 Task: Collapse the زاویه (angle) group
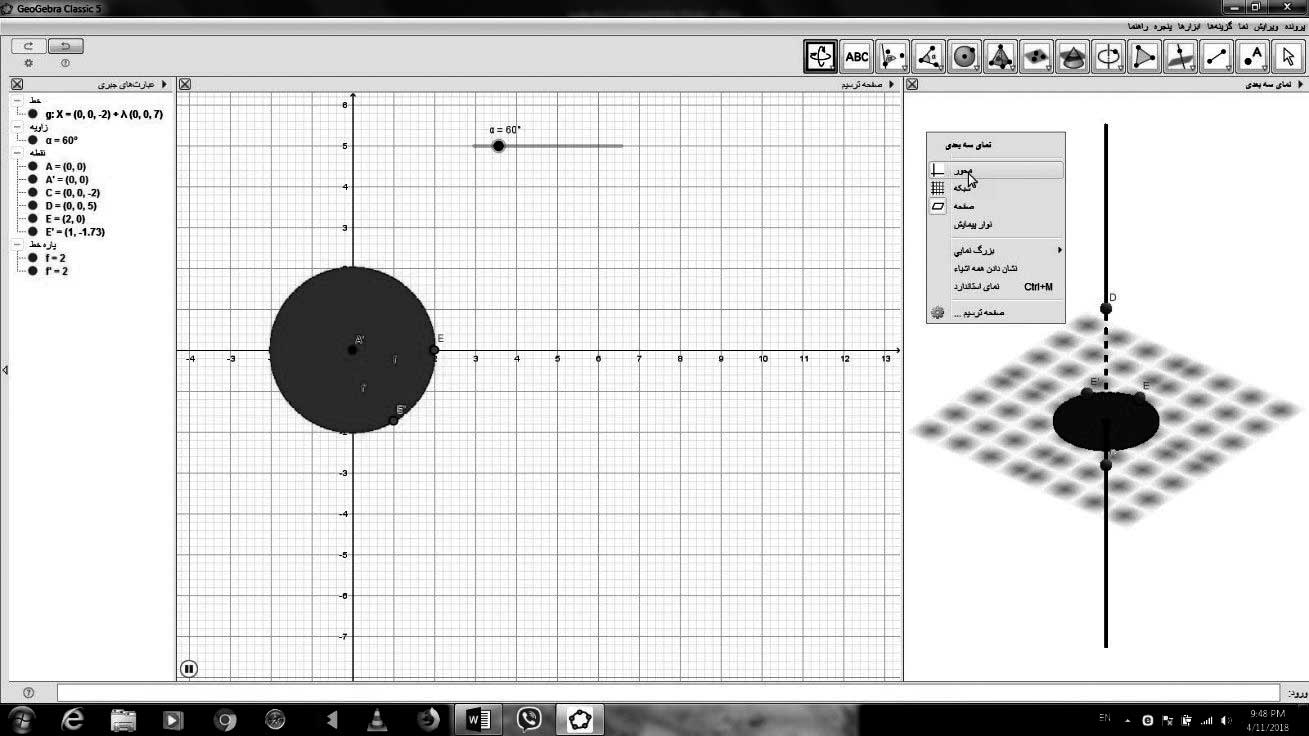tap(17, 127)
